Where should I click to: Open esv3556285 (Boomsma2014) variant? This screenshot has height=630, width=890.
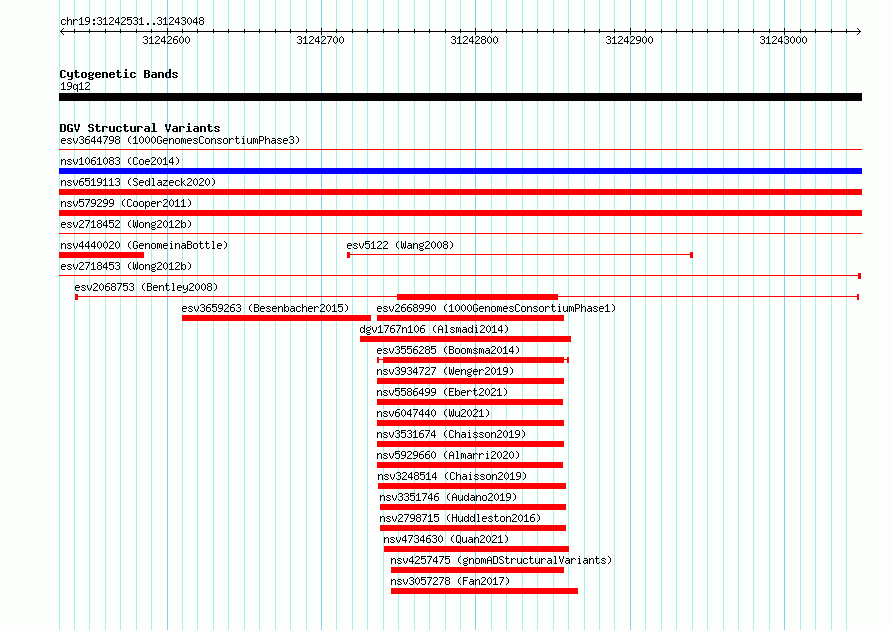coord(448,350)
